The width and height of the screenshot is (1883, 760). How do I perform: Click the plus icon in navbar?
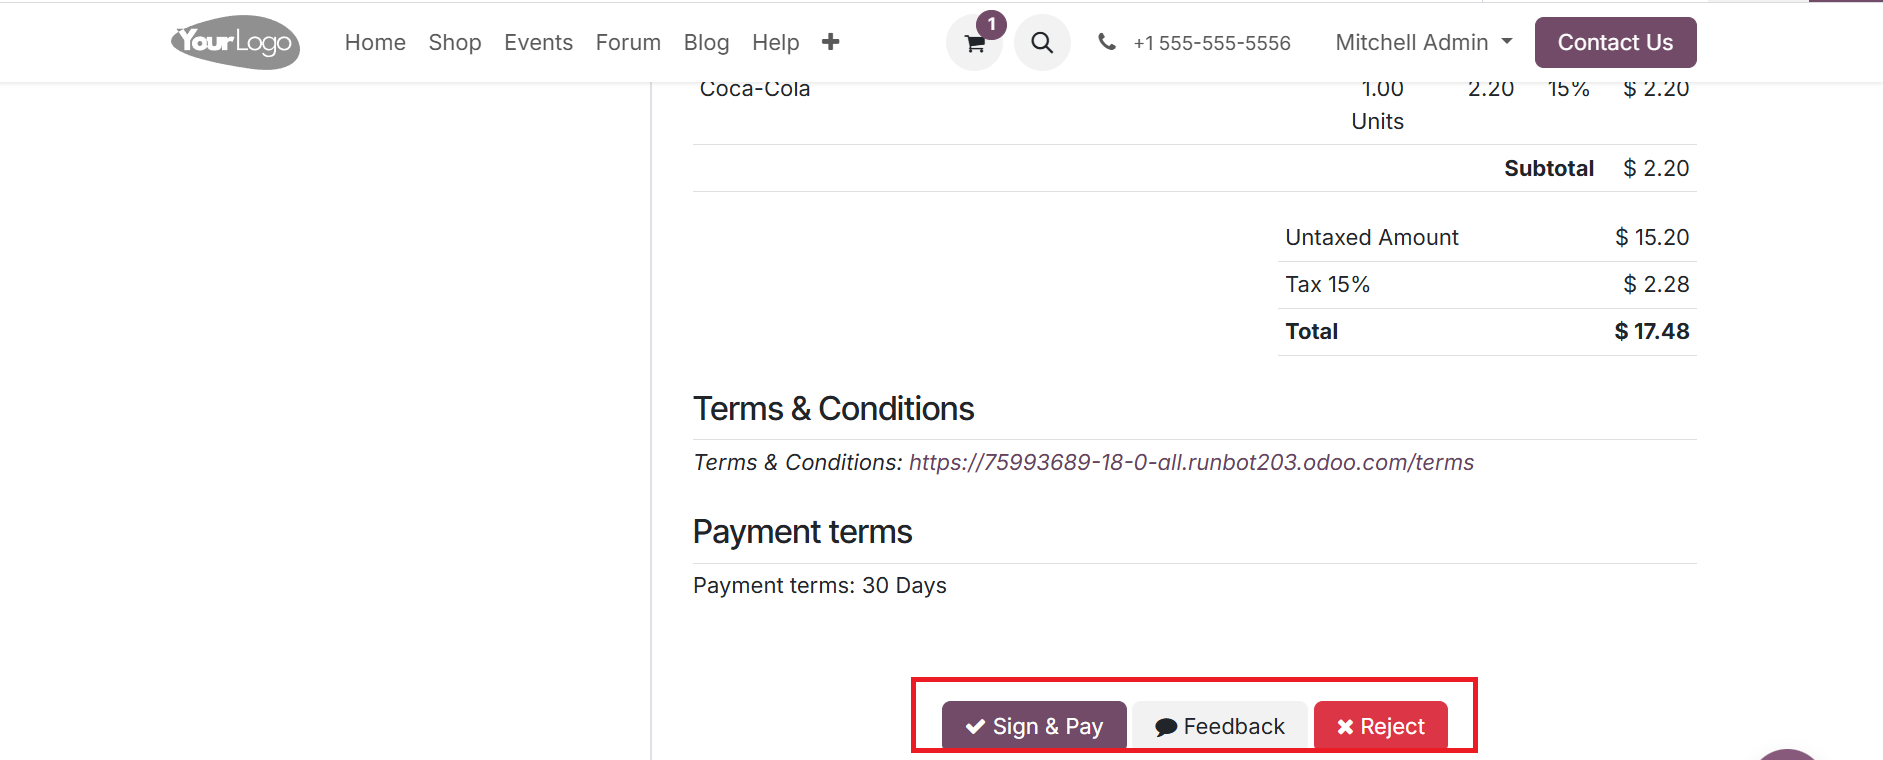pos(830,42)
